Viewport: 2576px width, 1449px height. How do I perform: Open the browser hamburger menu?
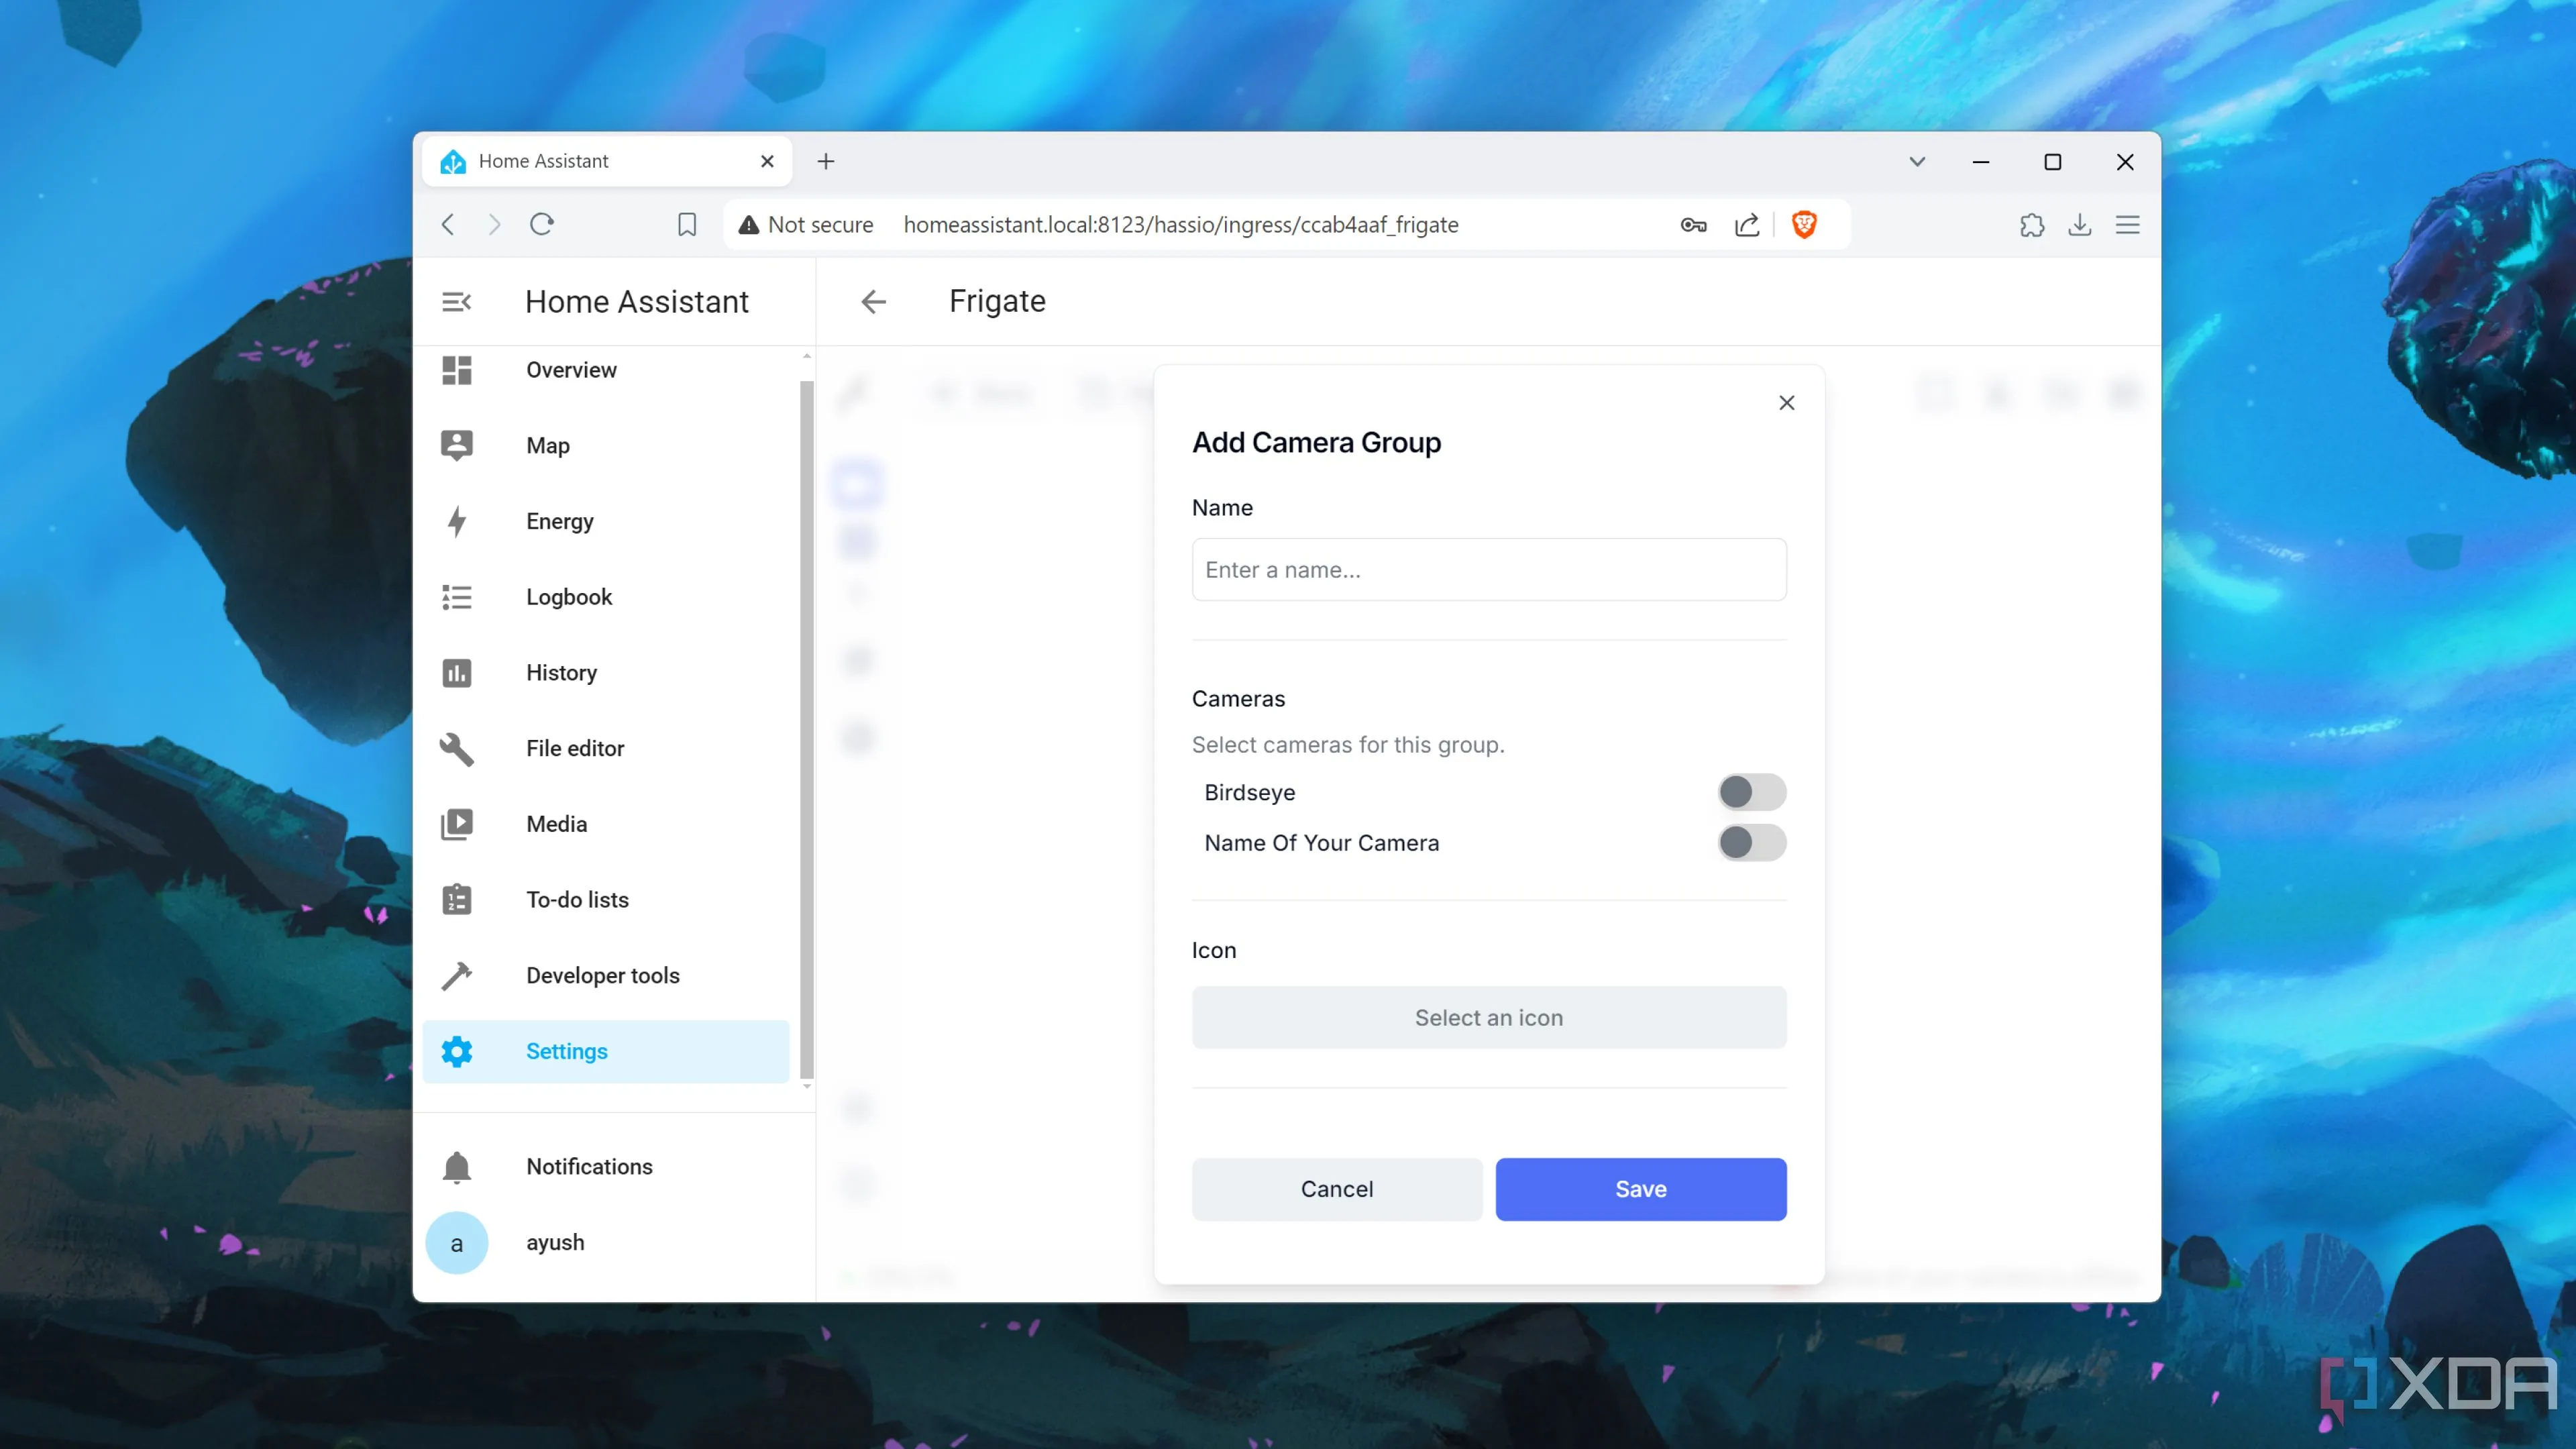pos(2127,225)
